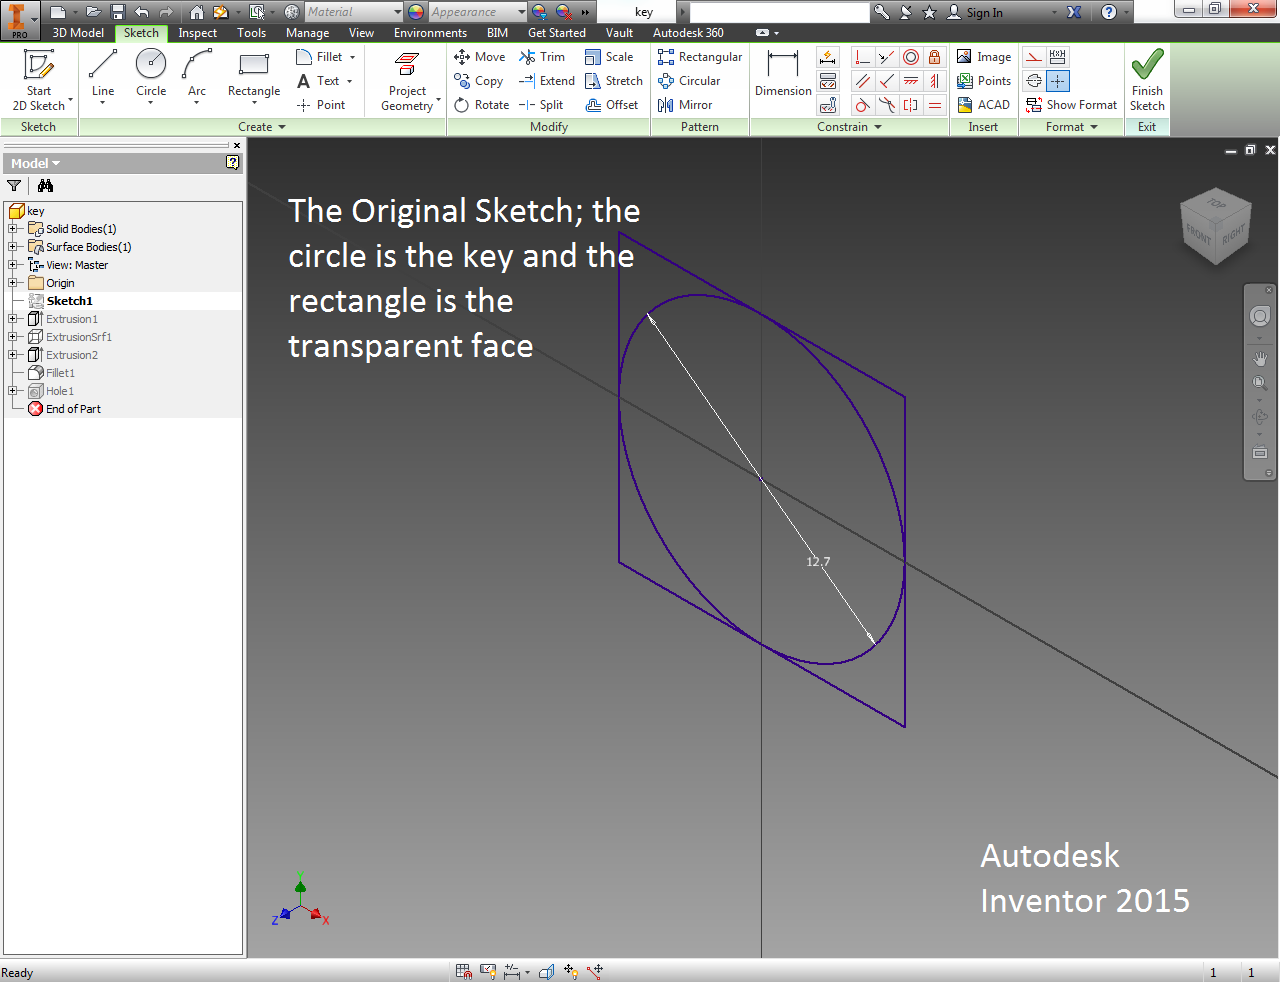This screenshot has width=1280, height=982.
Task: Click the search input field in title bar
Action: point(779,12)
